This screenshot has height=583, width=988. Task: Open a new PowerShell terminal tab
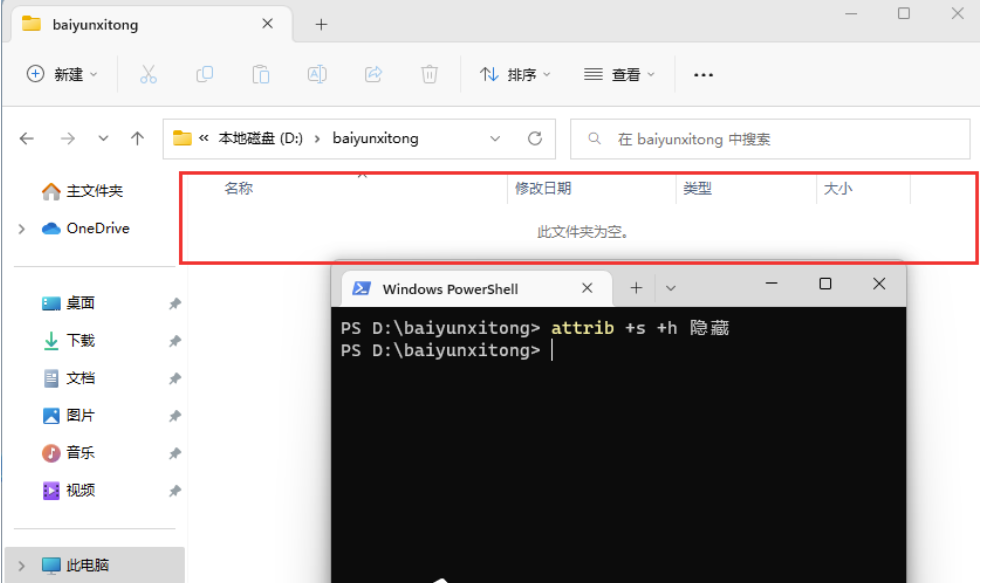pyautogui.click(x=636, y=288)
